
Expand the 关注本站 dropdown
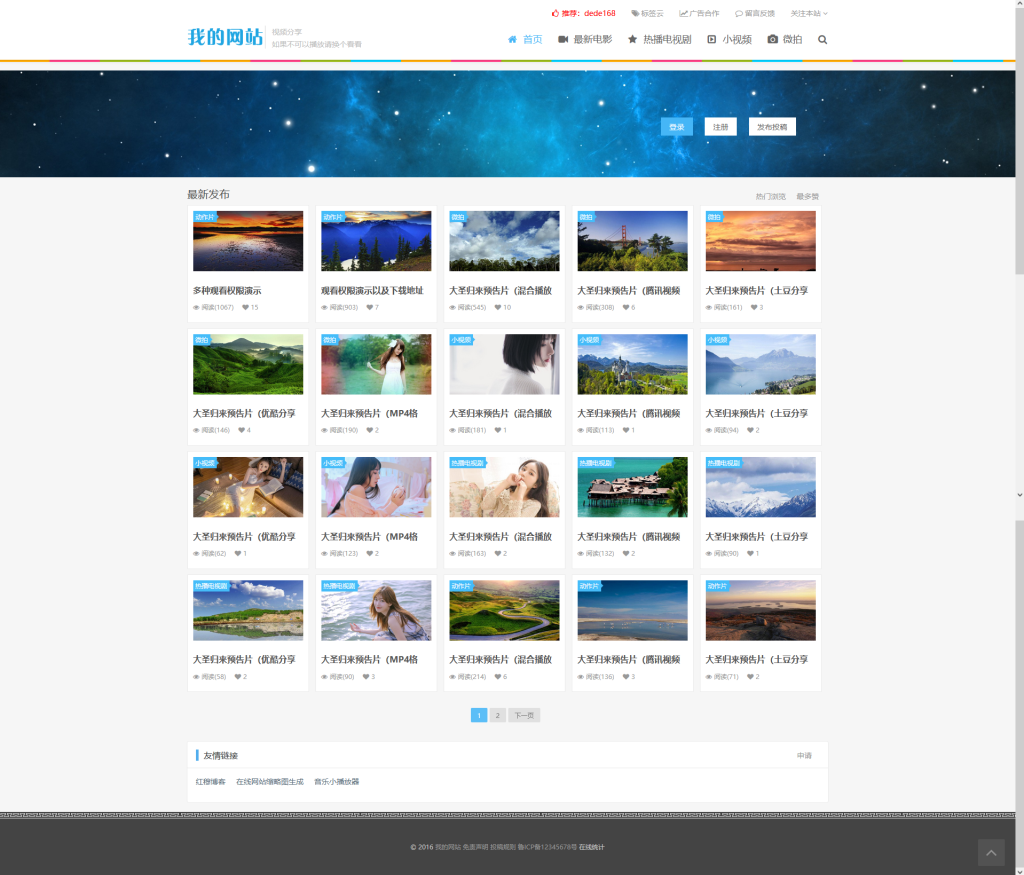808,14
